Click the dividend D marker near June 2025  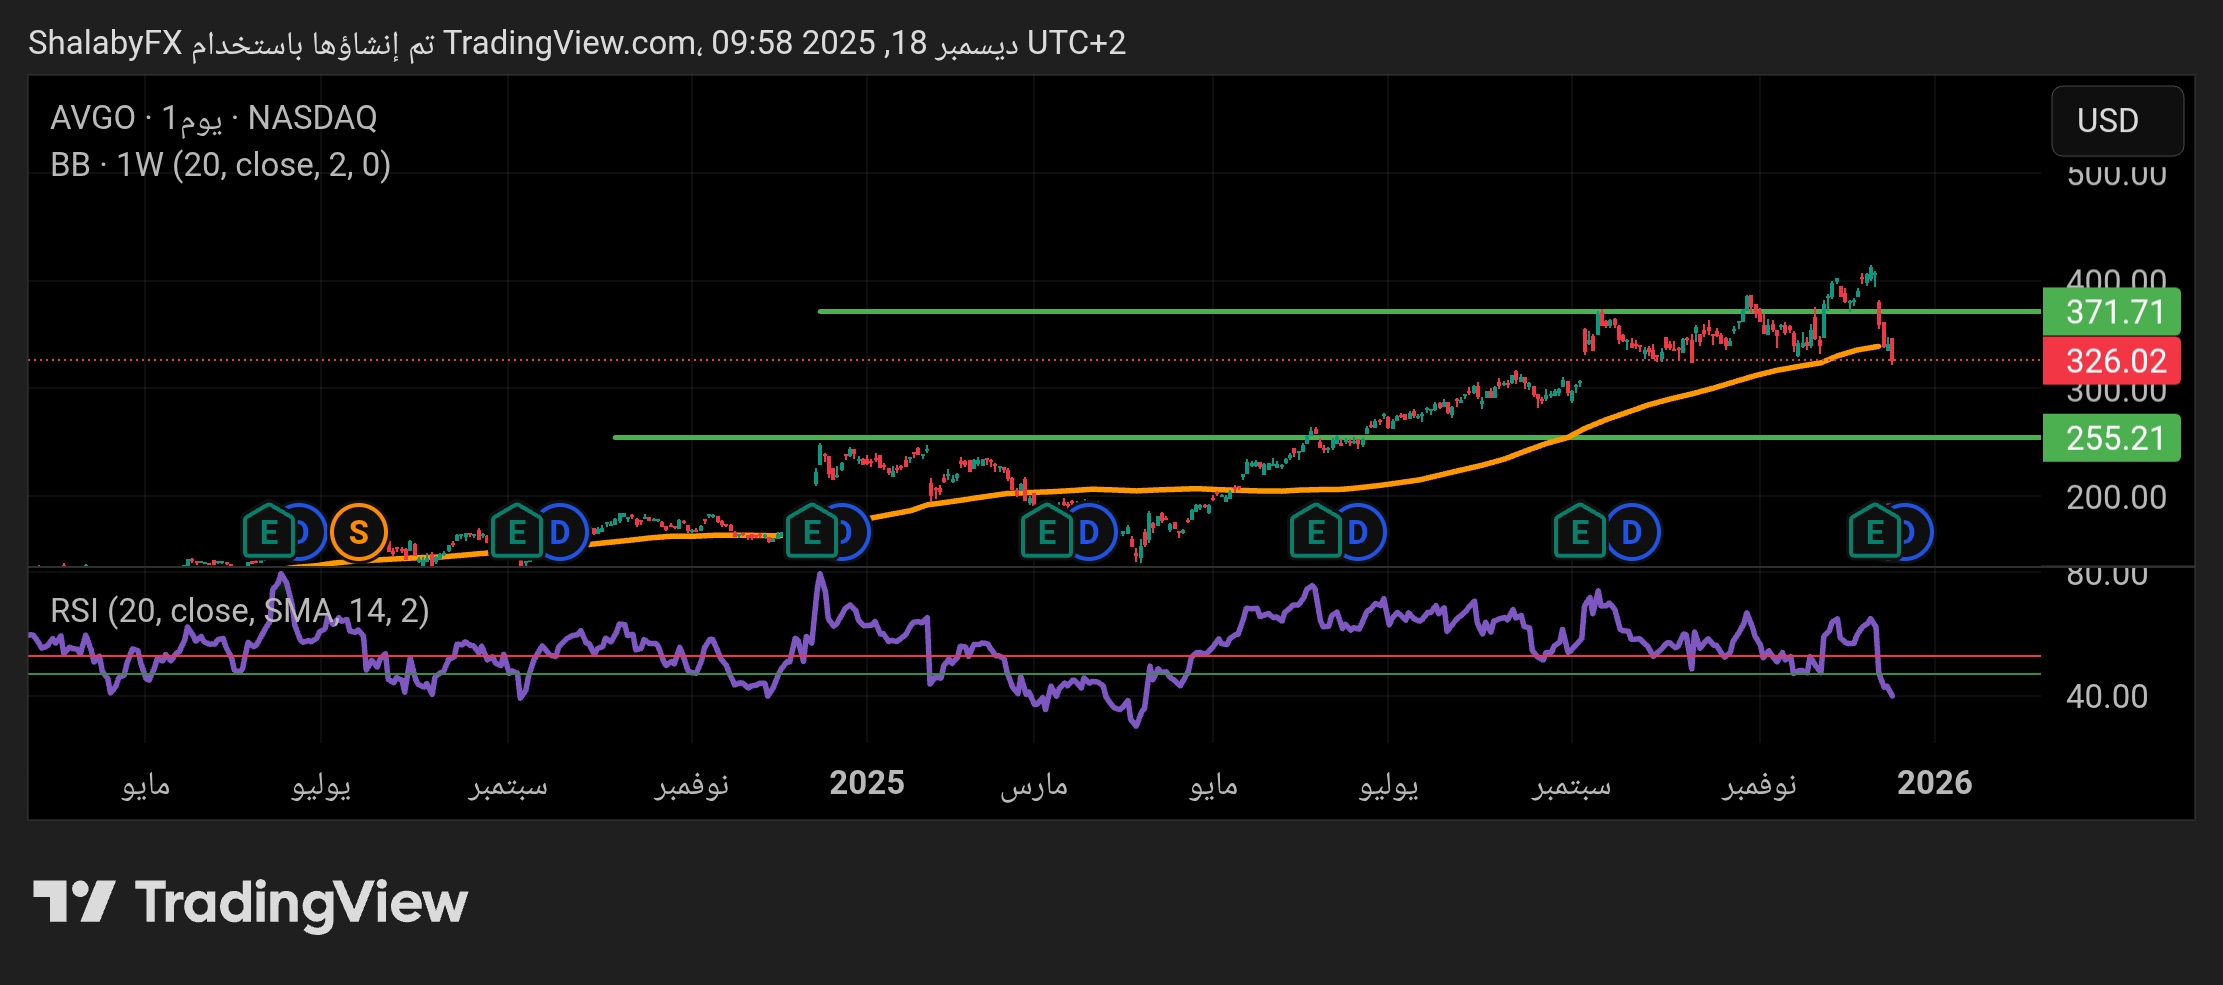(1358, 532)
